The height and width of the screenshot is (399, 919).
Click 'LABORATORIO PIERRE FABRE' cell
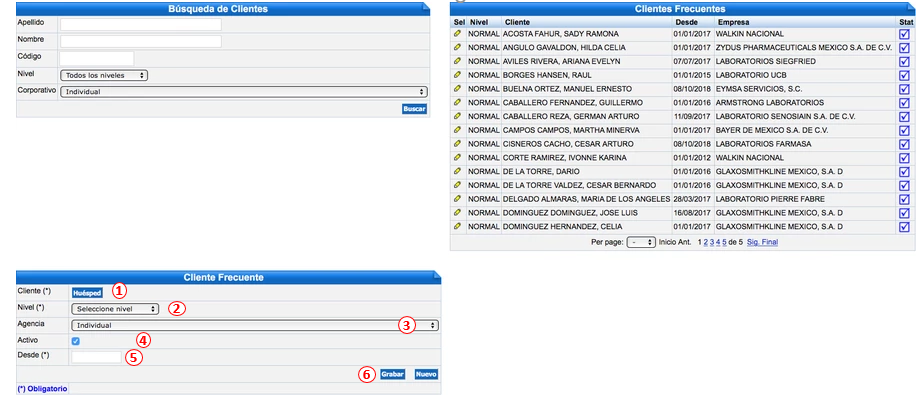click(770, 199)
